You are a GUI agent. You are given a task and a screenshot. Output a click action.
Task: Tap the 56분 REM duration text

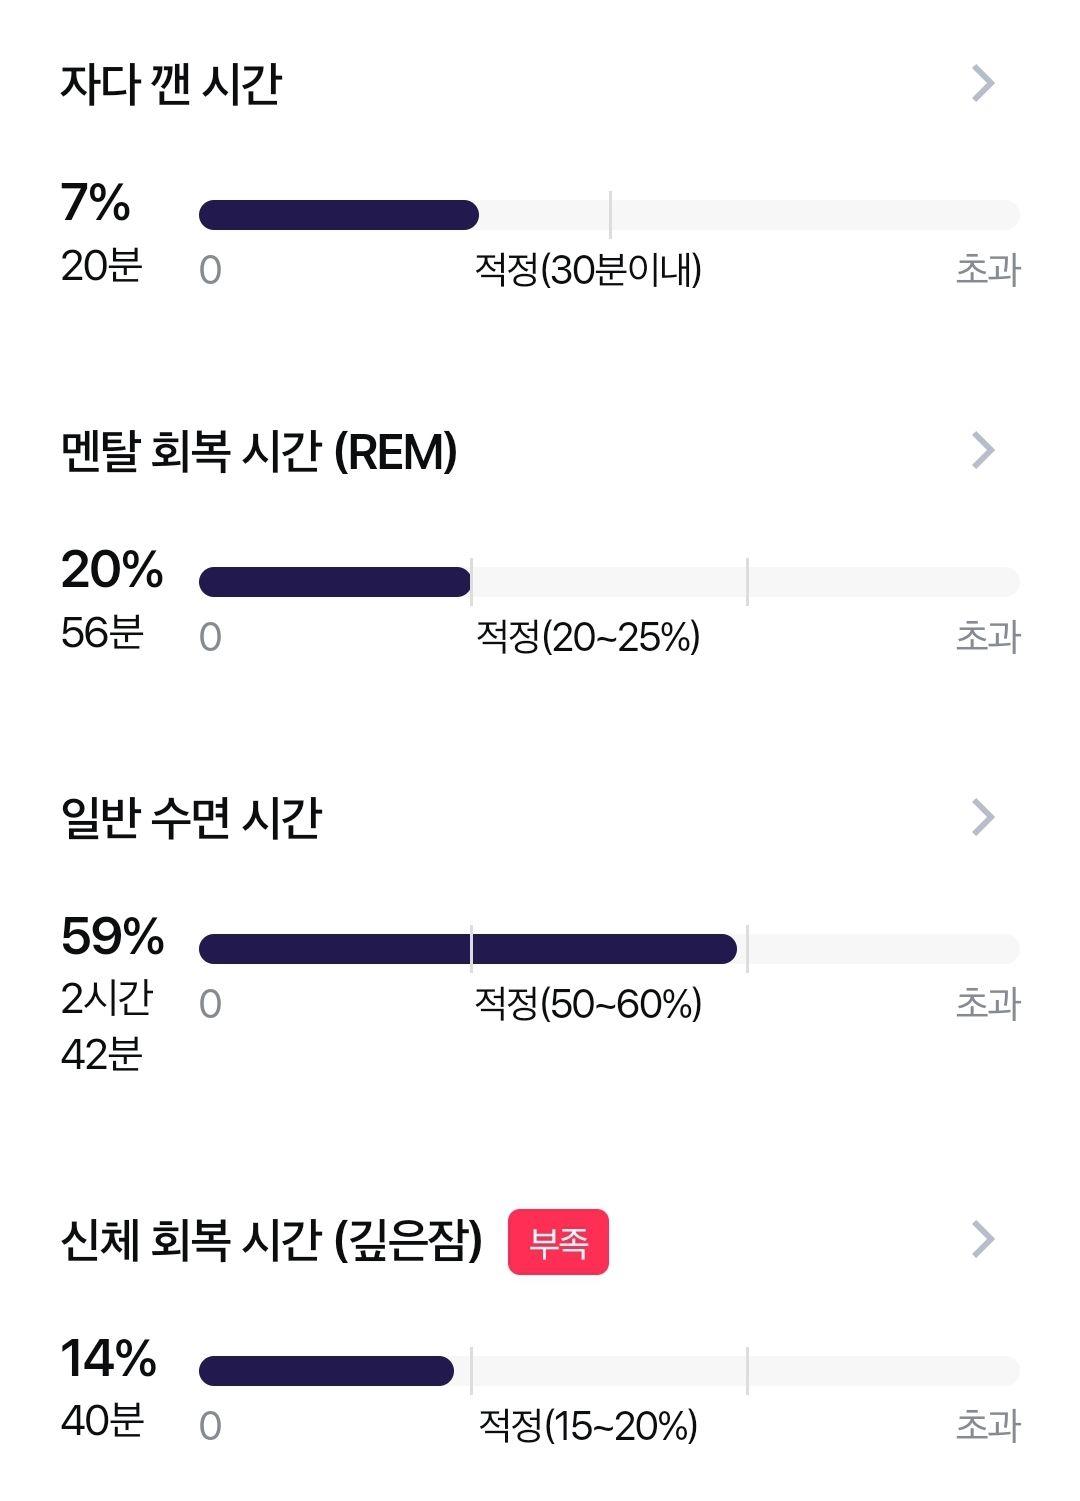pos(102,633)
